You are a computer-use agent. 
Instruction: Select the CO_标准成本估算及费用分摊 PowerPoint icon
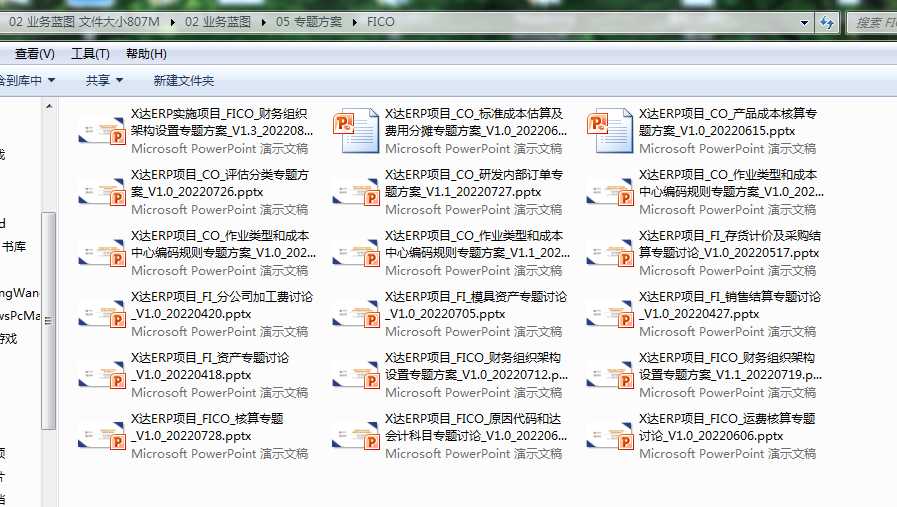click(x=356, y=131)
